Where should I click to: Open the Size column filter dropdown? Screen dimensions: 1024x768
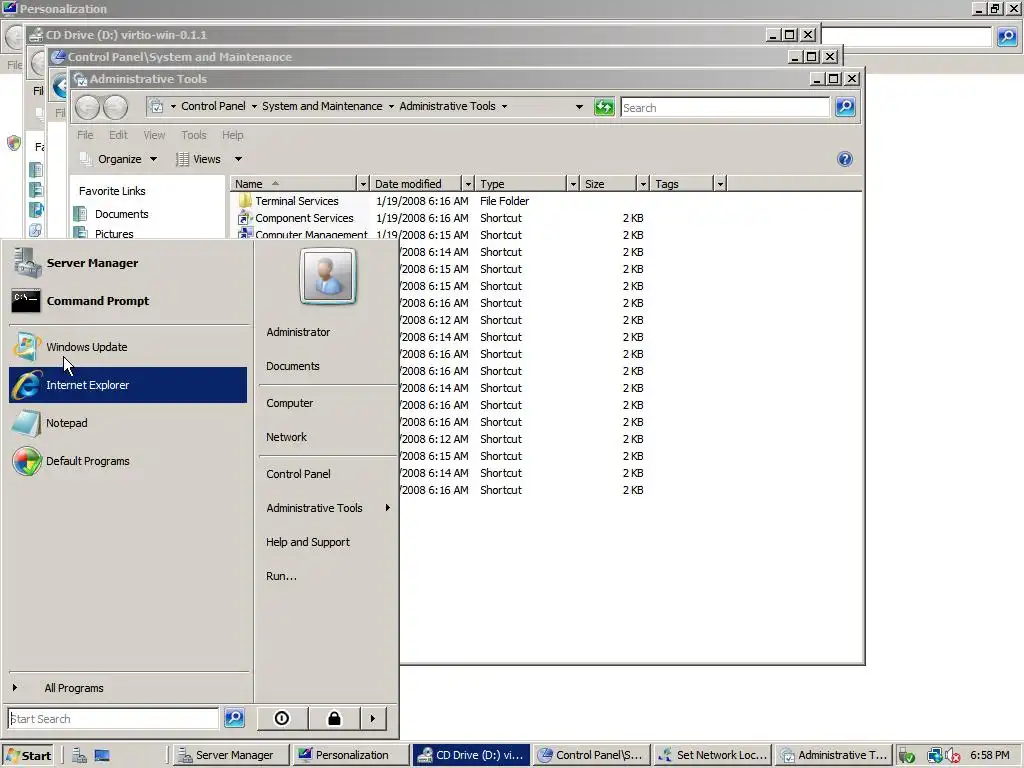pyautogui.click(x=643, y=184)
